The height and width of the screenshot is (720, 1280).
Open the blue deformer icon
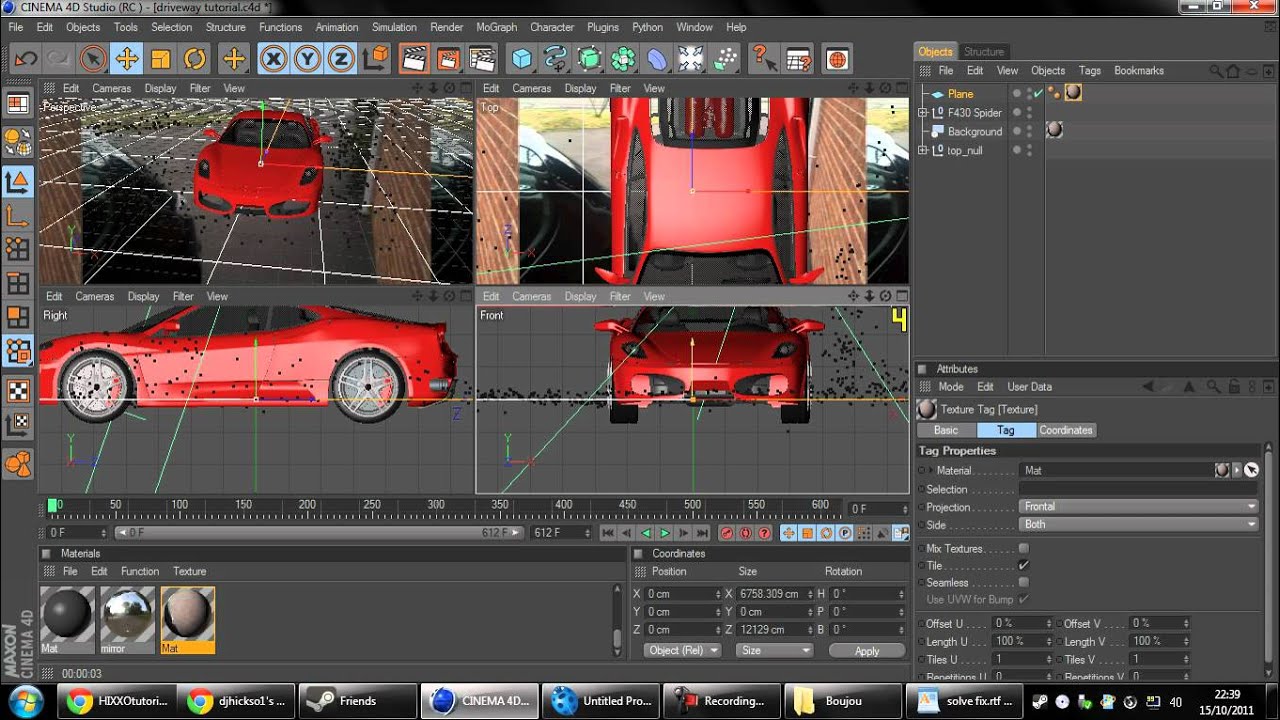point(657,59)
